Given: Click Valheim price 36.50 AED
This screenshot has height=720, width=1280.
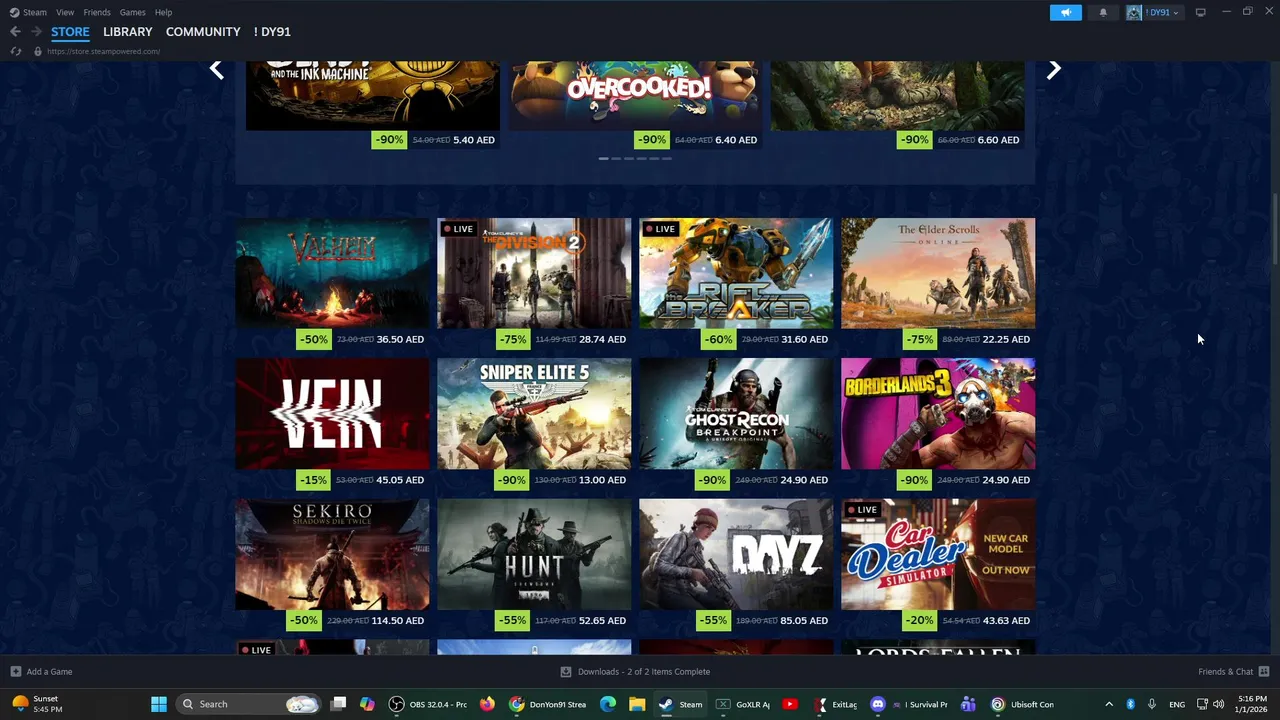Looking at the screenshot, I should coord(400,339).
